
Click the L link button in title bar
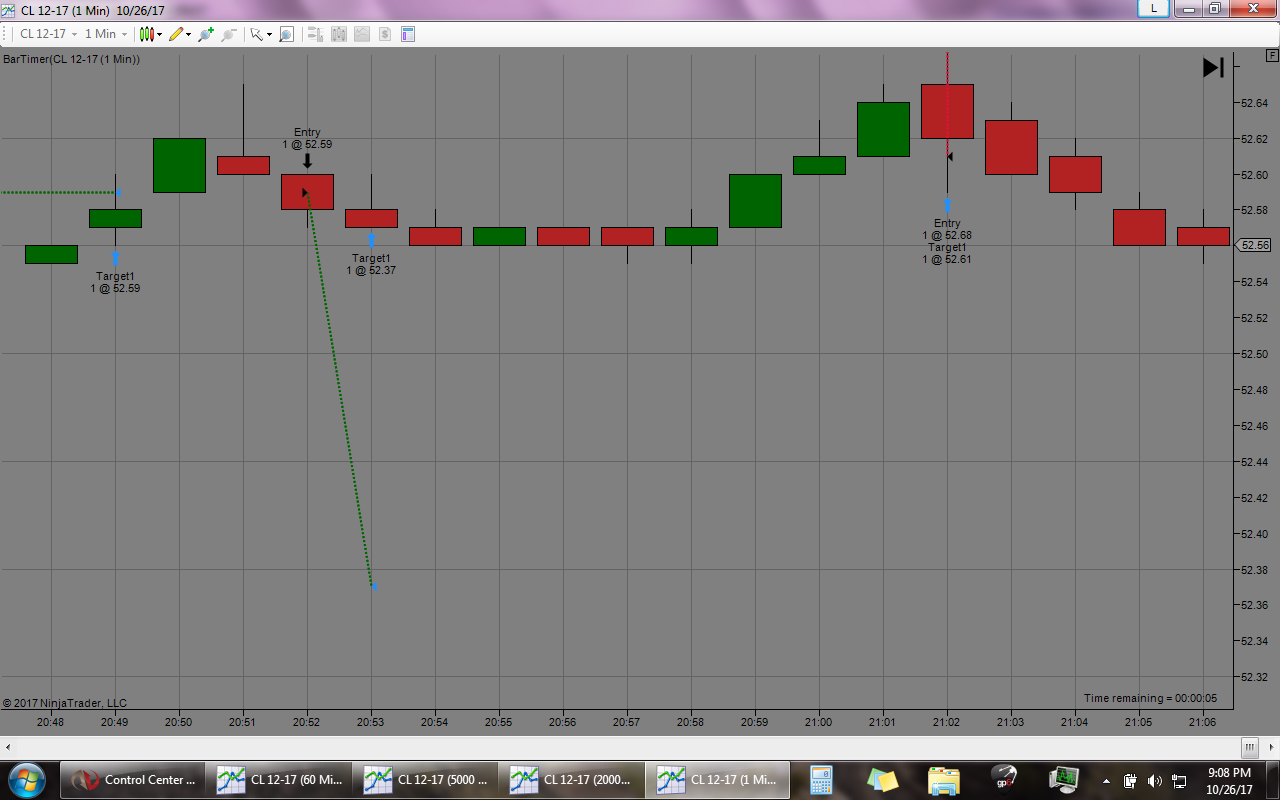click(1154, 8)
